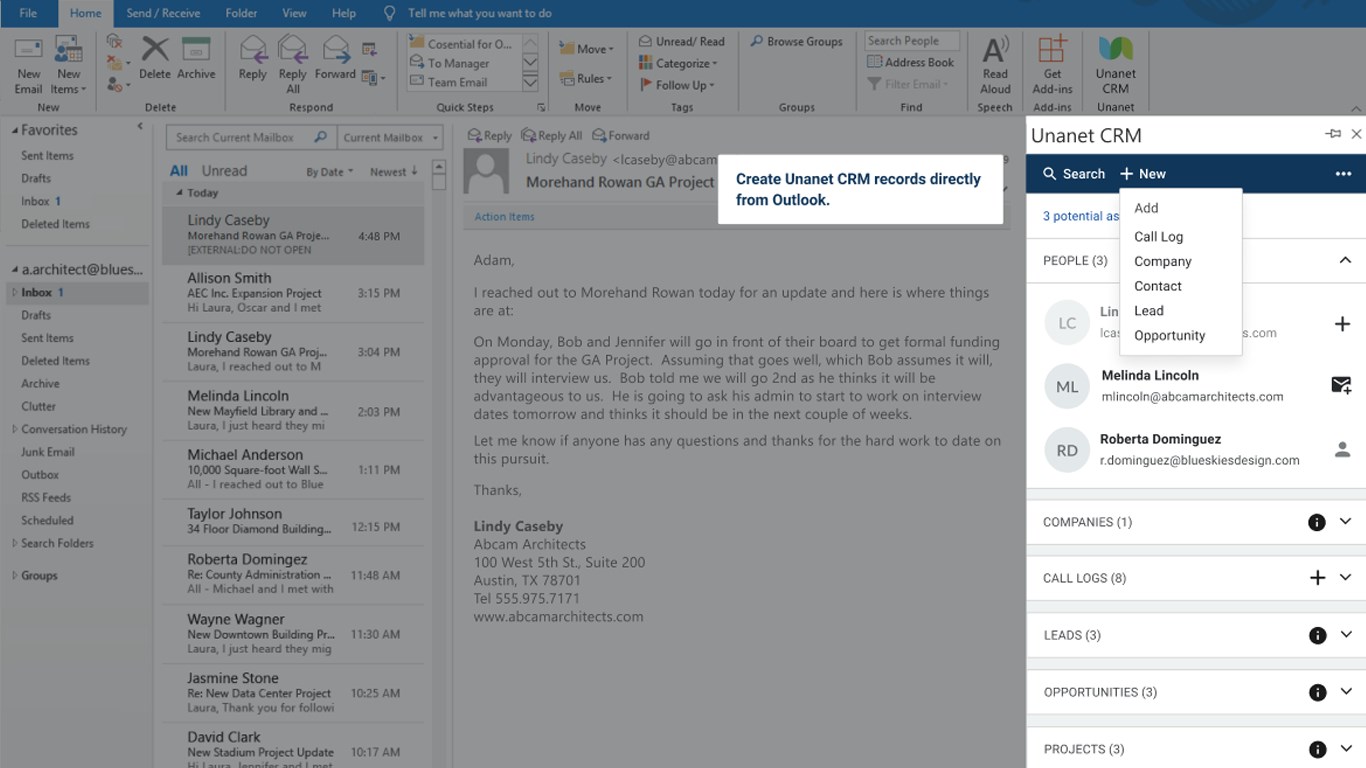Select the Conversation History folder
This screenshot has height=768, width=1366.
click(74, 429)
